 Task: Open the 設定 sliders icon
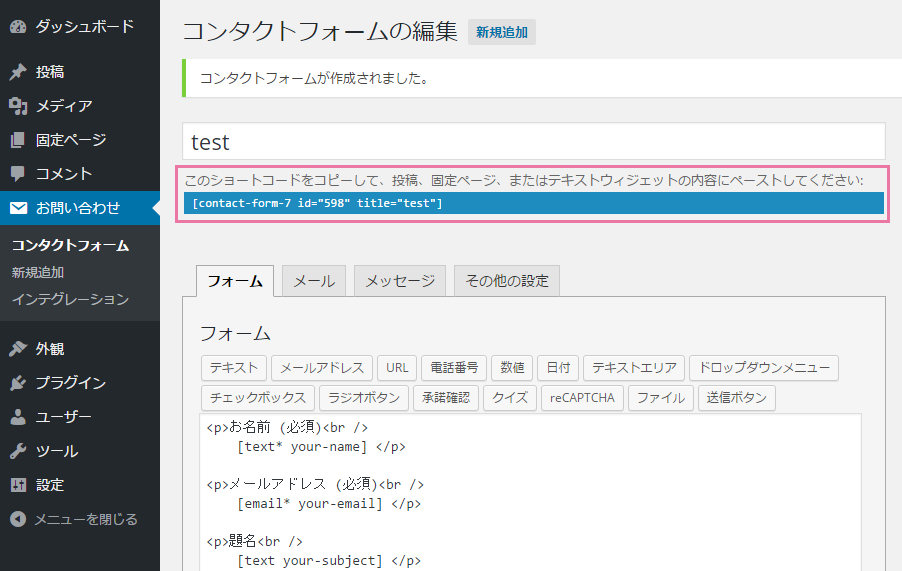coord(18,485)
